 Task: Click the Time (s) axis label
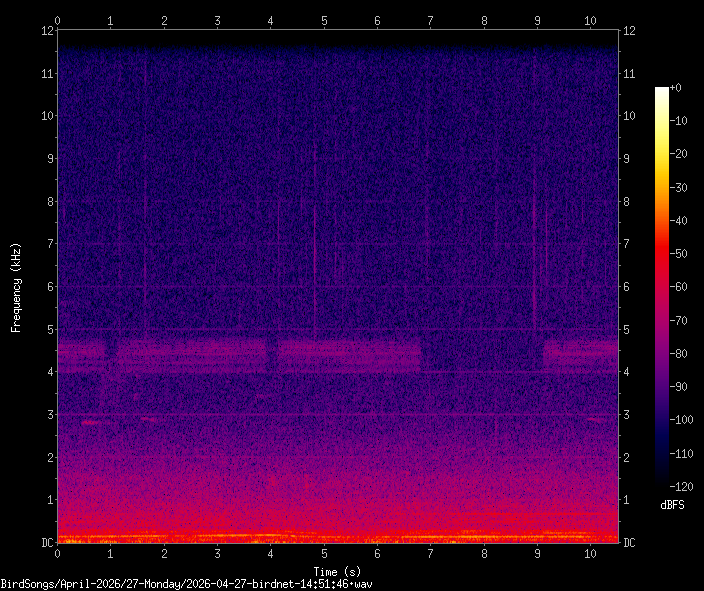tap(339, 569)
